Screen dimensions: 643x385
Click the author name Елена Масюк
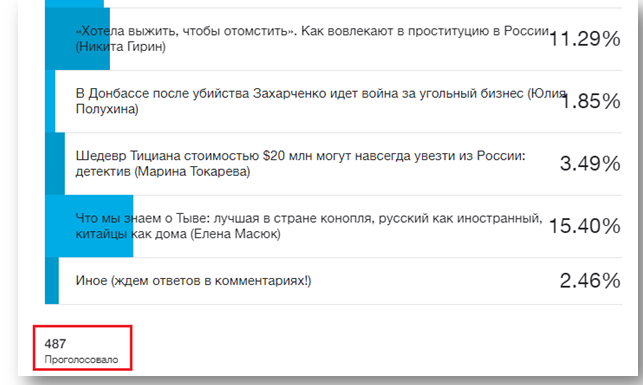pyautogui.click(x=235, y=234)
